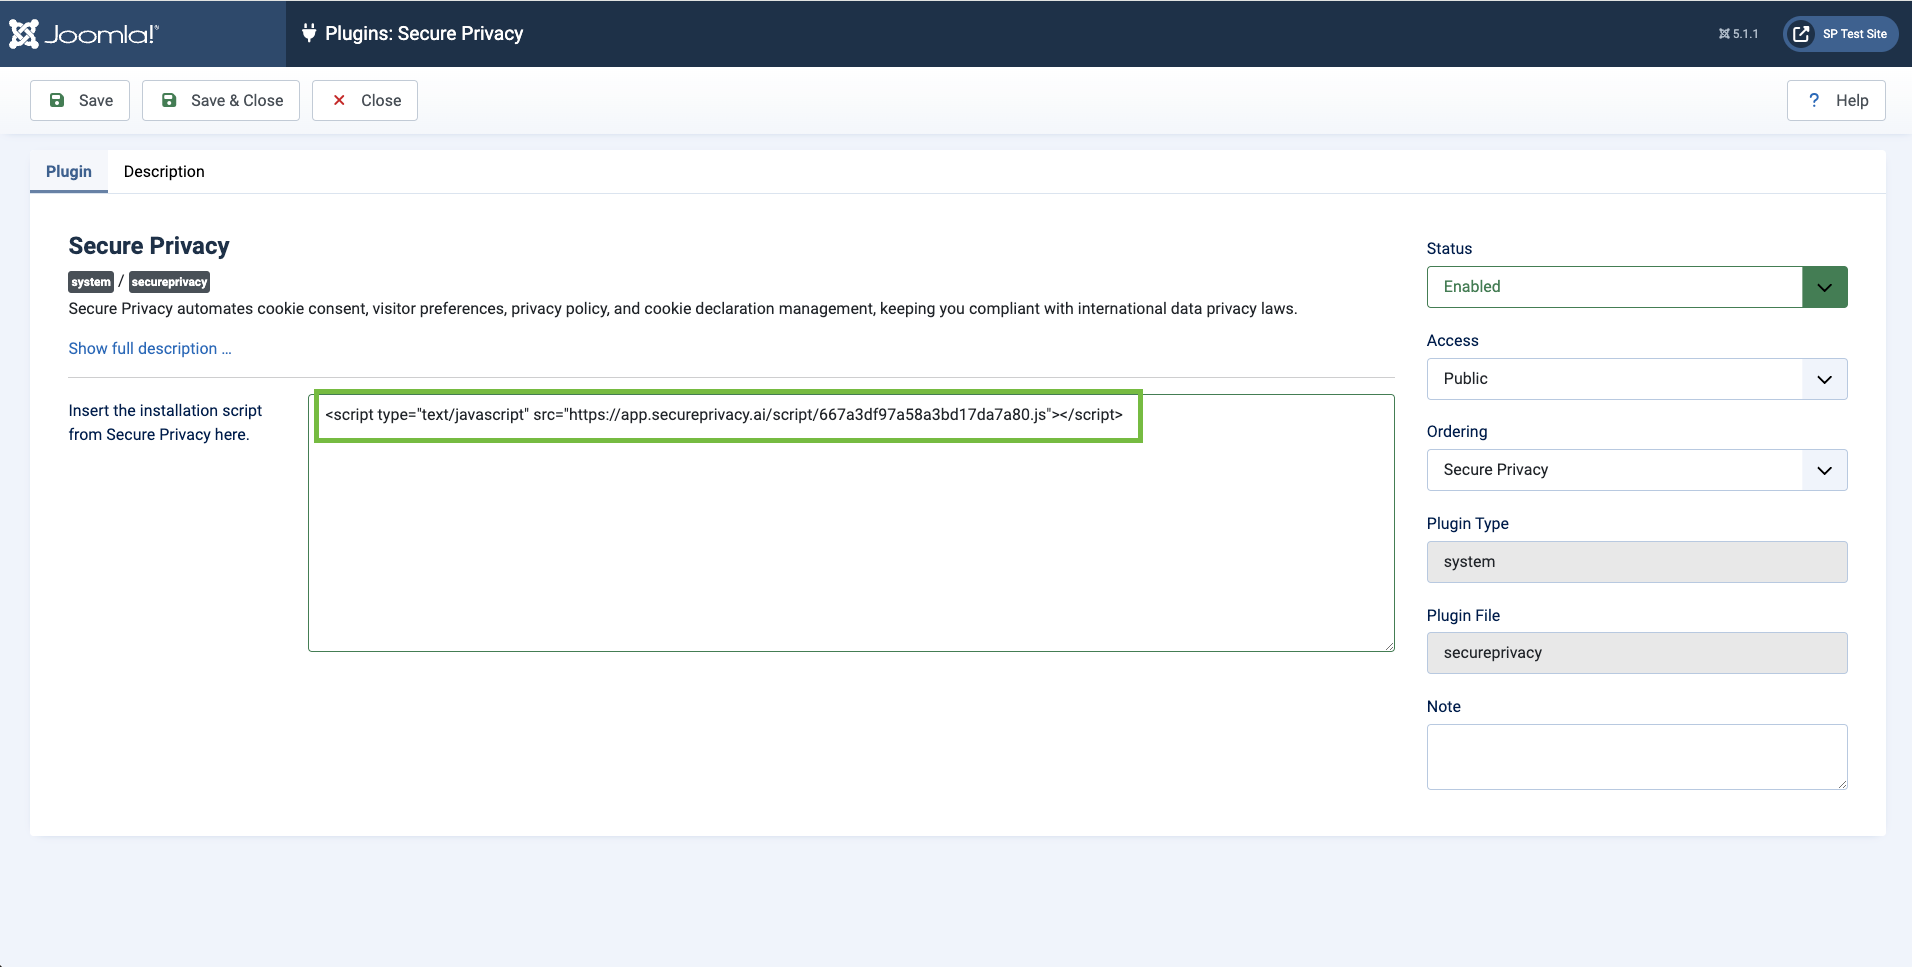Click the Joomla logo in header
This screenshot has height=967, width=1912.
(84, 34)
